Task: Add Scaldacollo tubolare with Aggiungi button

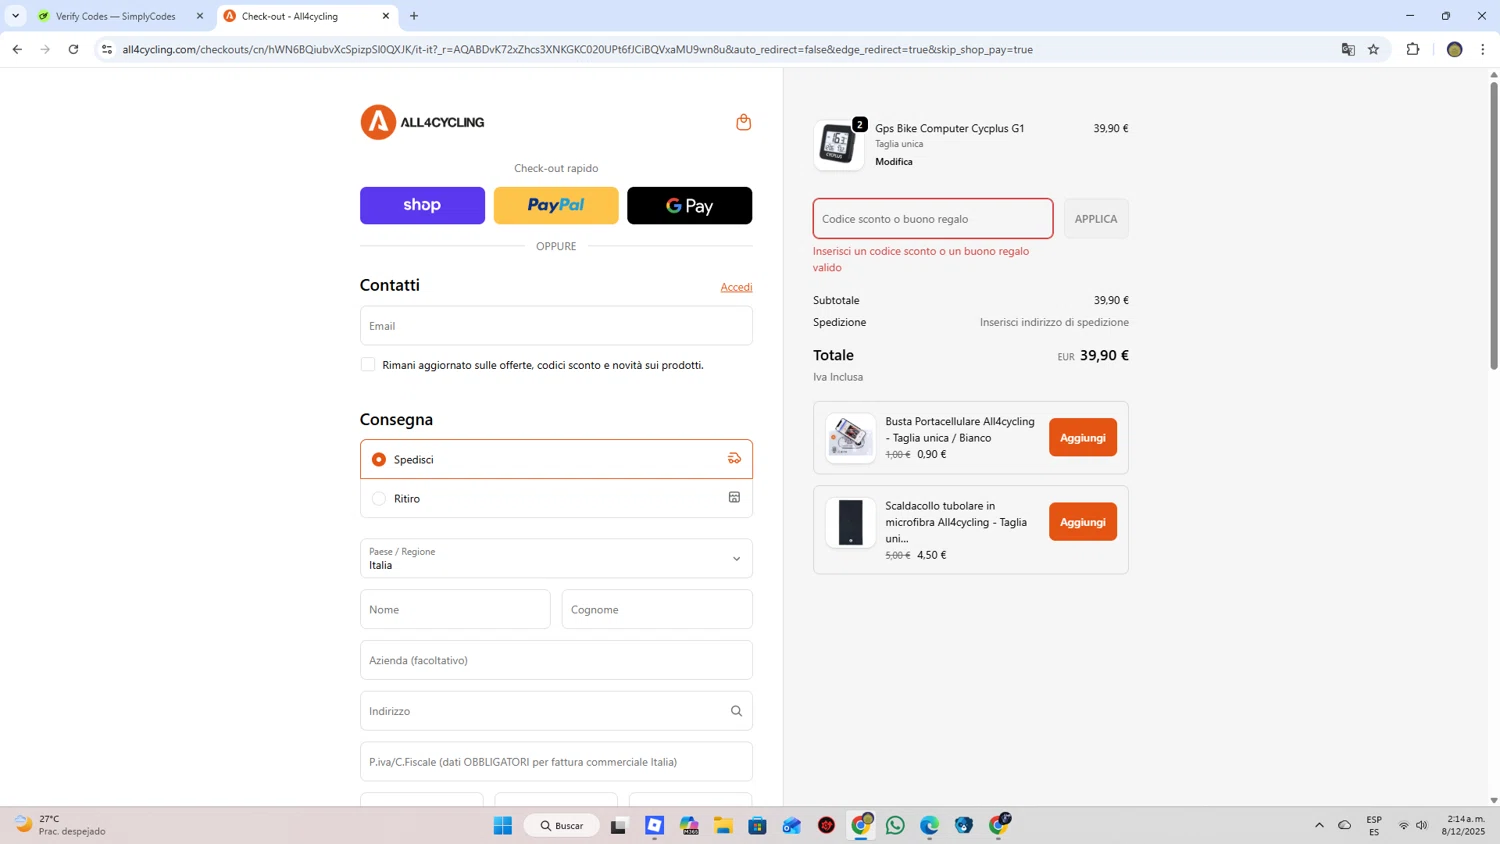Action: [x=1083, y=522]
